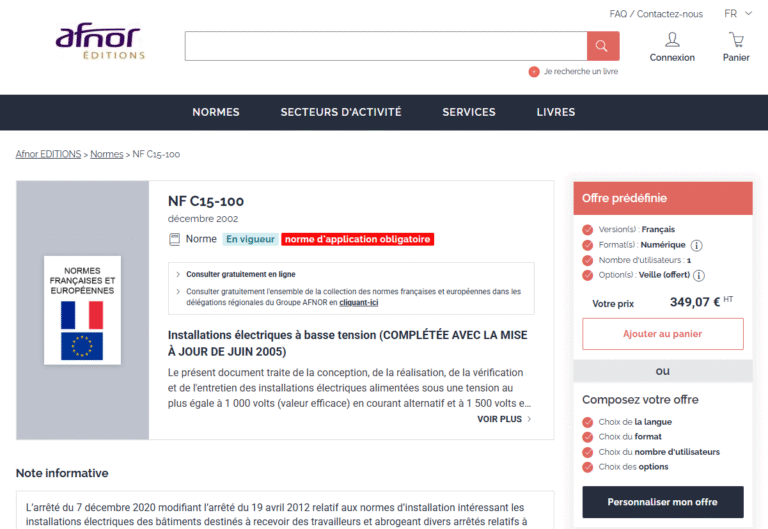
Task: Click the 'NF C15-100' title heading
Action: (206, 201)
